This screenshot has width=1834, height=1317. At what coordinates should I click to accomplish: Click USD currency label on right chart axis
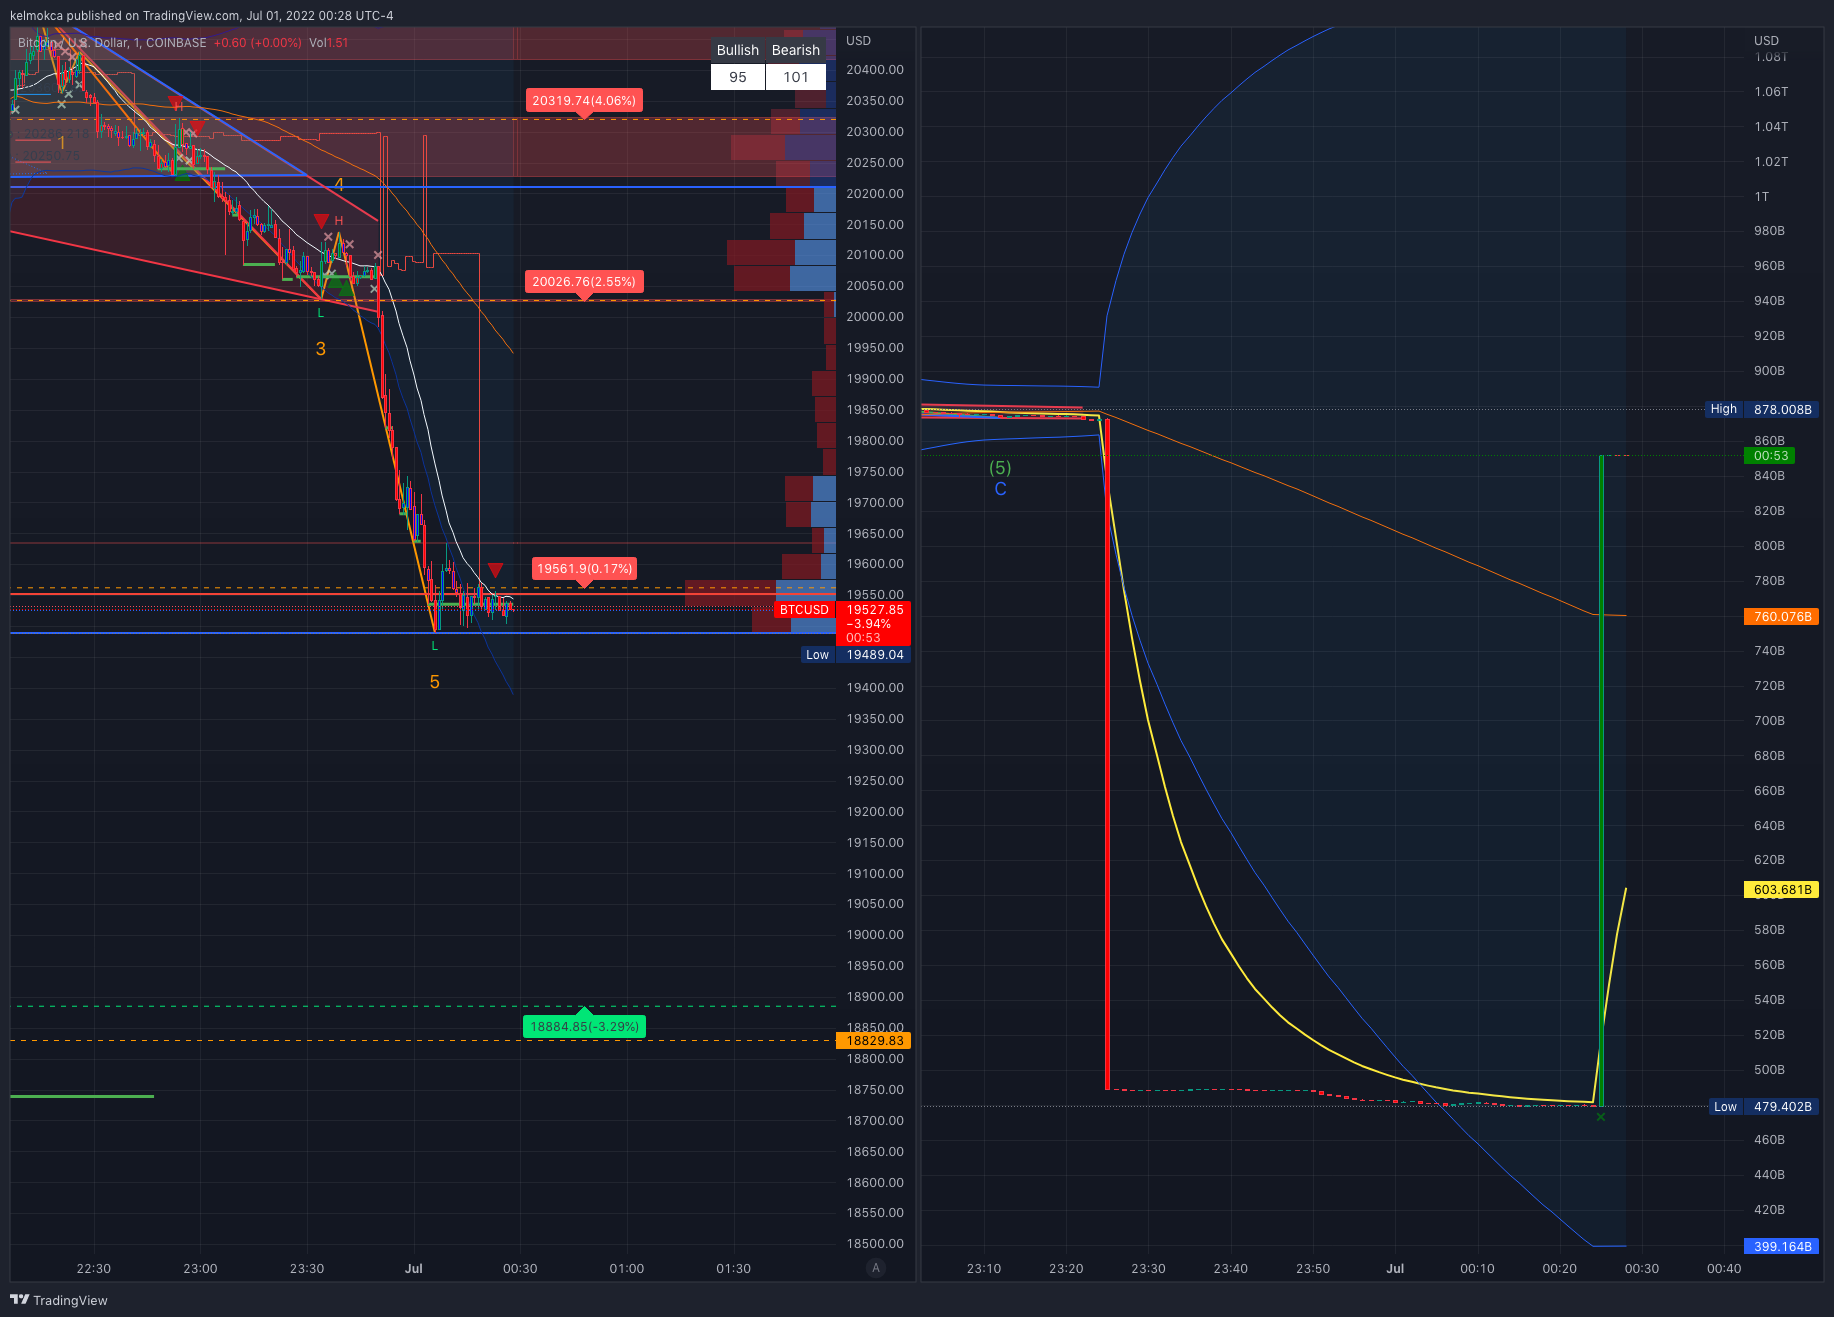[1766, 41]
